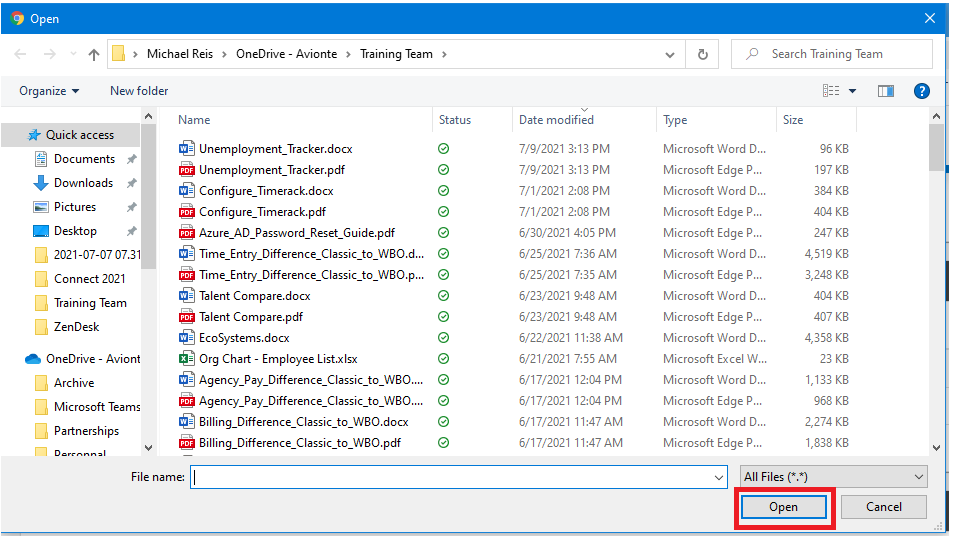This screenshot has height=540, width=956.
Task: Click OneDrive - Avionte in address path
Action: tap(287, 54)
